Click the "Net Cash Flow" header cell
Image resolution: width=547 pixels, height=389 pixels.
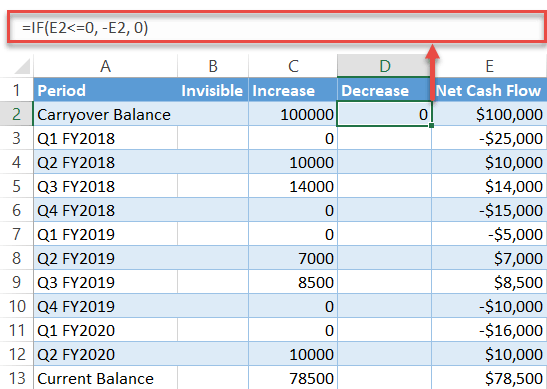(x=489, y=90)
